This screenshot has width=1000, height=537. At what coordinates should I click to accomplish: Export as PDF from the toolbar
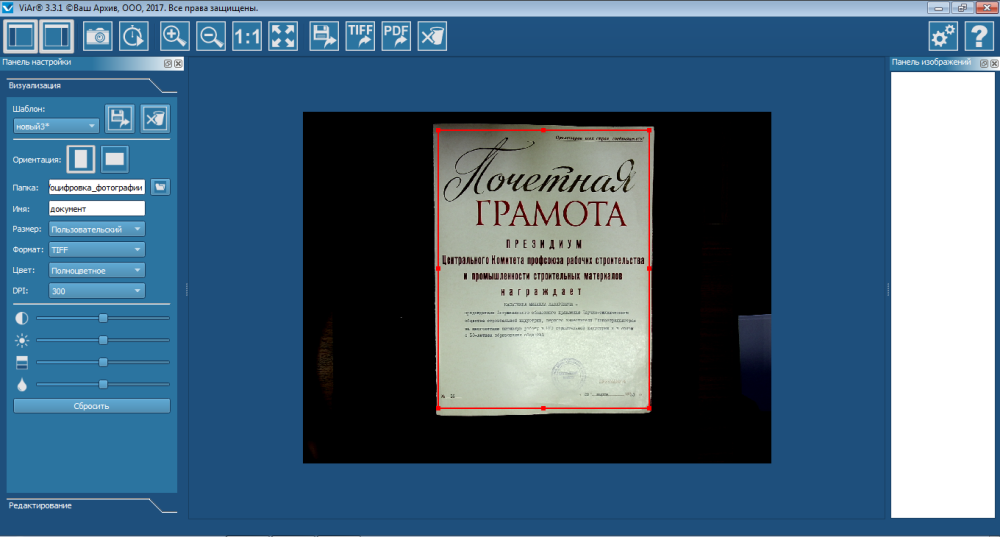(x=396, y=36)
